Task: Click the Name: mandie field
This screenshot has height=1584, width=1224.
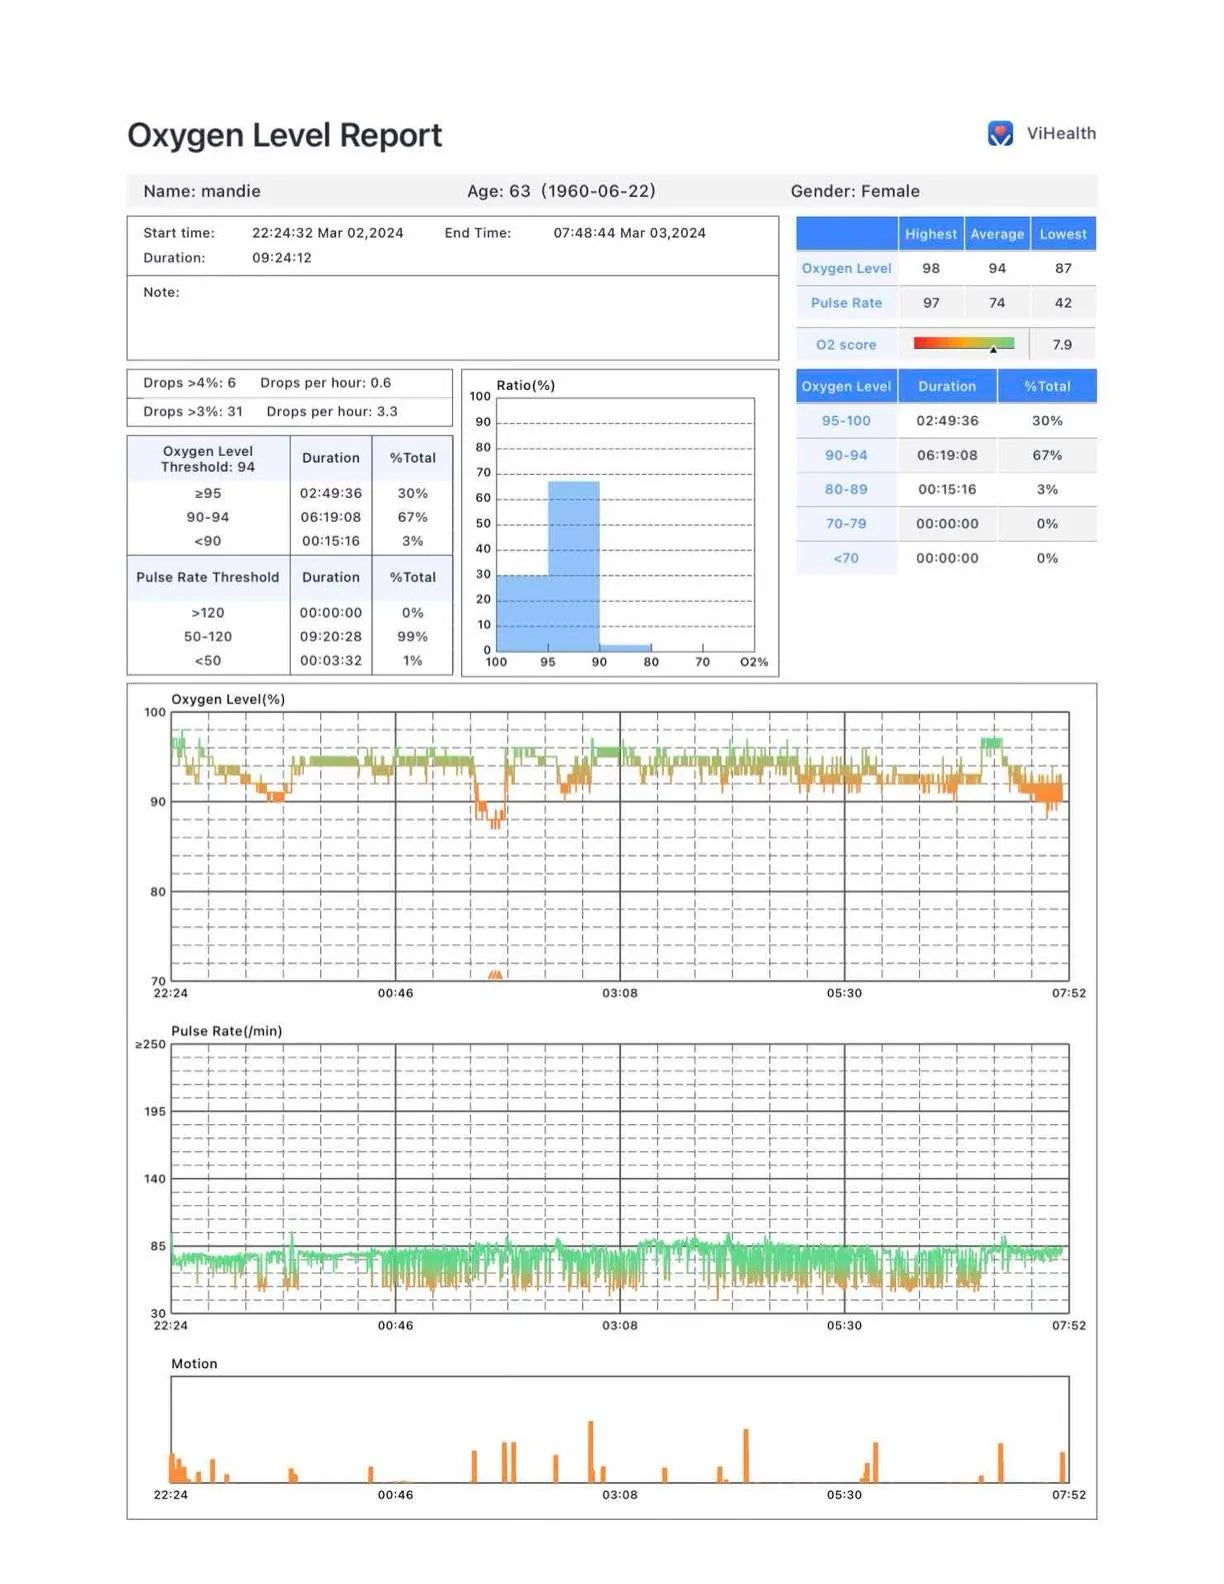Action: point(202,191)
